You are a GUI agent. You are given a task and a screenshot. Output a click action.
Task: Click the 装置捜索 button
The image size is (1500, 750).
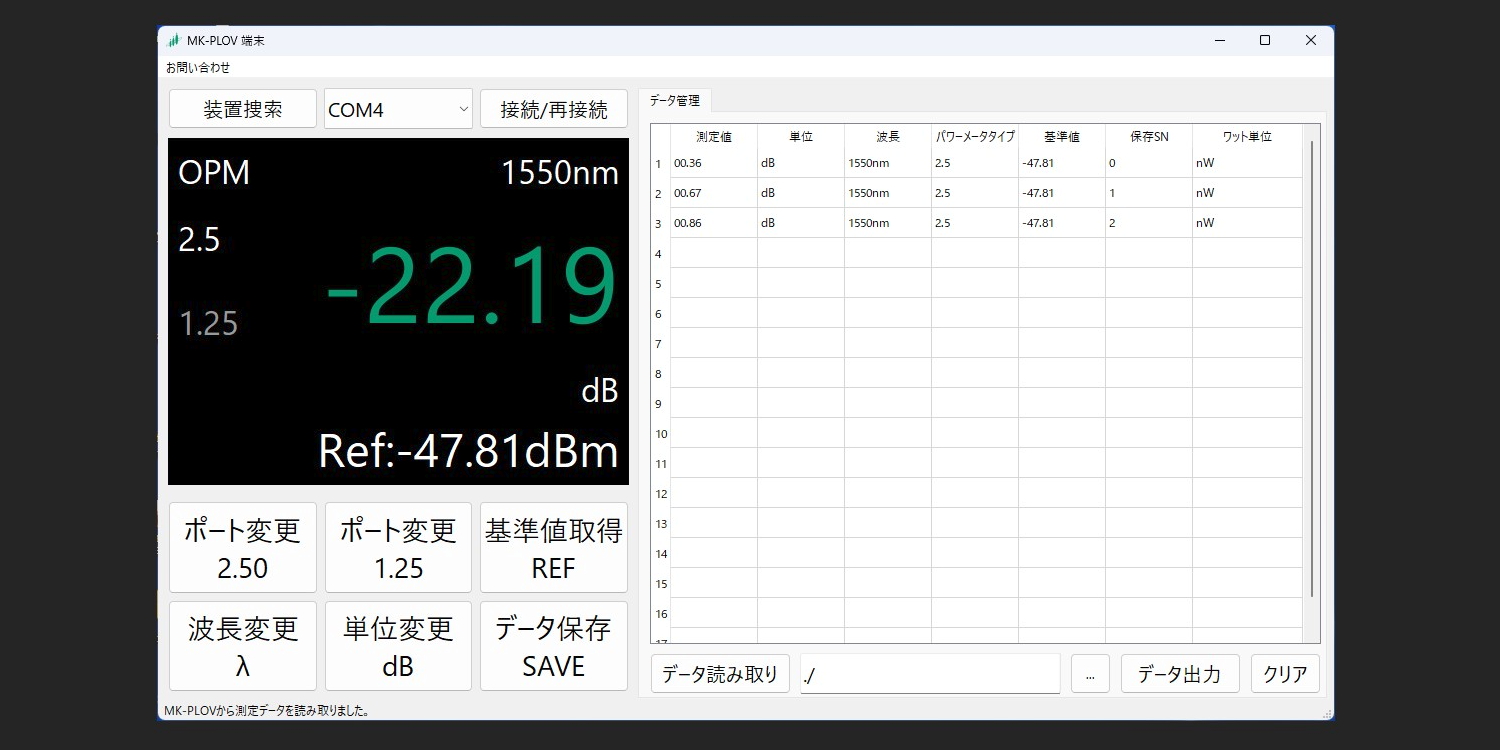point(243,109)
